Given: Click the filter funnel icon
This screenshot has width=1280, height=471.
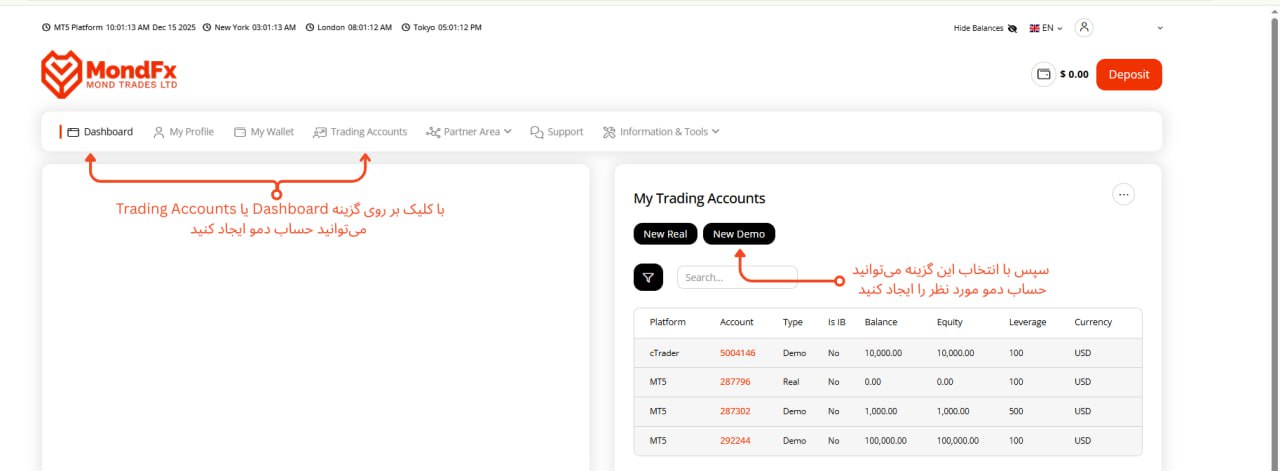Looking at the screenshot, I should [x=648, y=277].
